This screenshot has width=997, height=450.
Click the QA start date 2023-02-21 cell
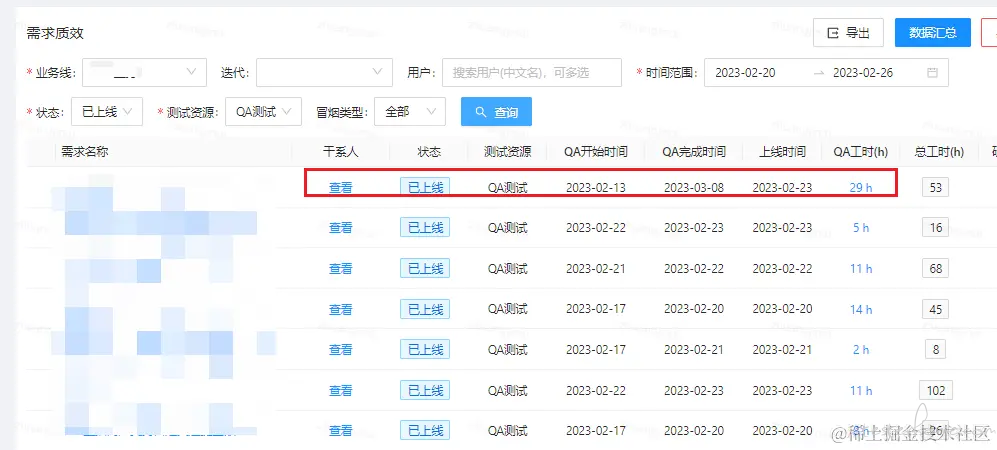[x=596, y=268]
